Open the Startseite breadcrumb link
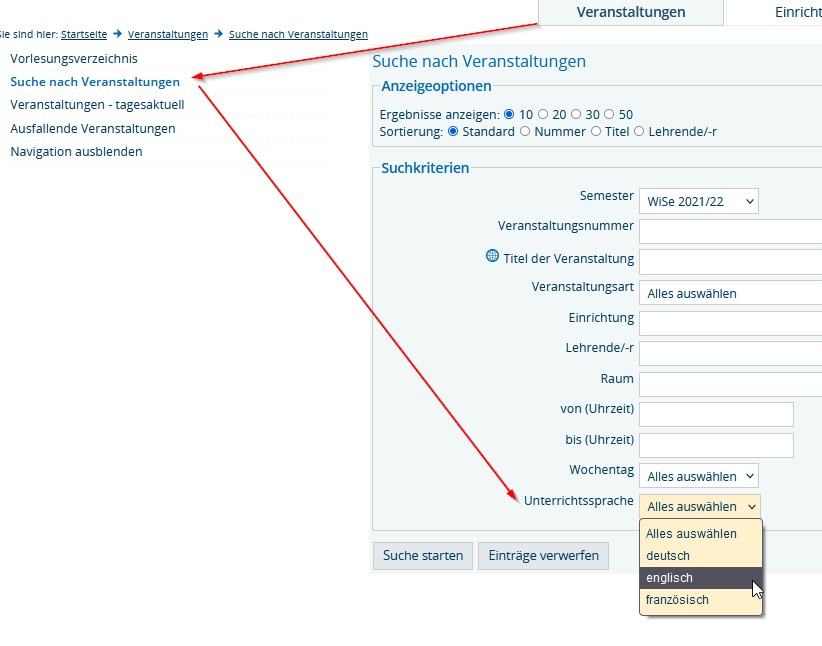The height and width of the screenshot is (646, 822). (x=84, y=34)
